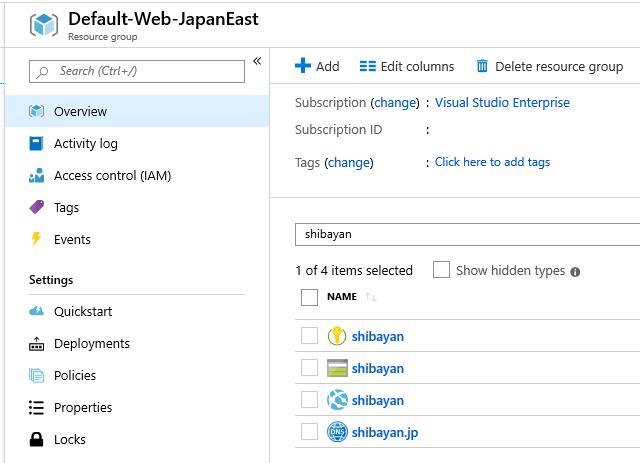This screenshot has height=463, width=640.
Task: Click the App Service globe icon for shibayan
Action: (337, 400)
